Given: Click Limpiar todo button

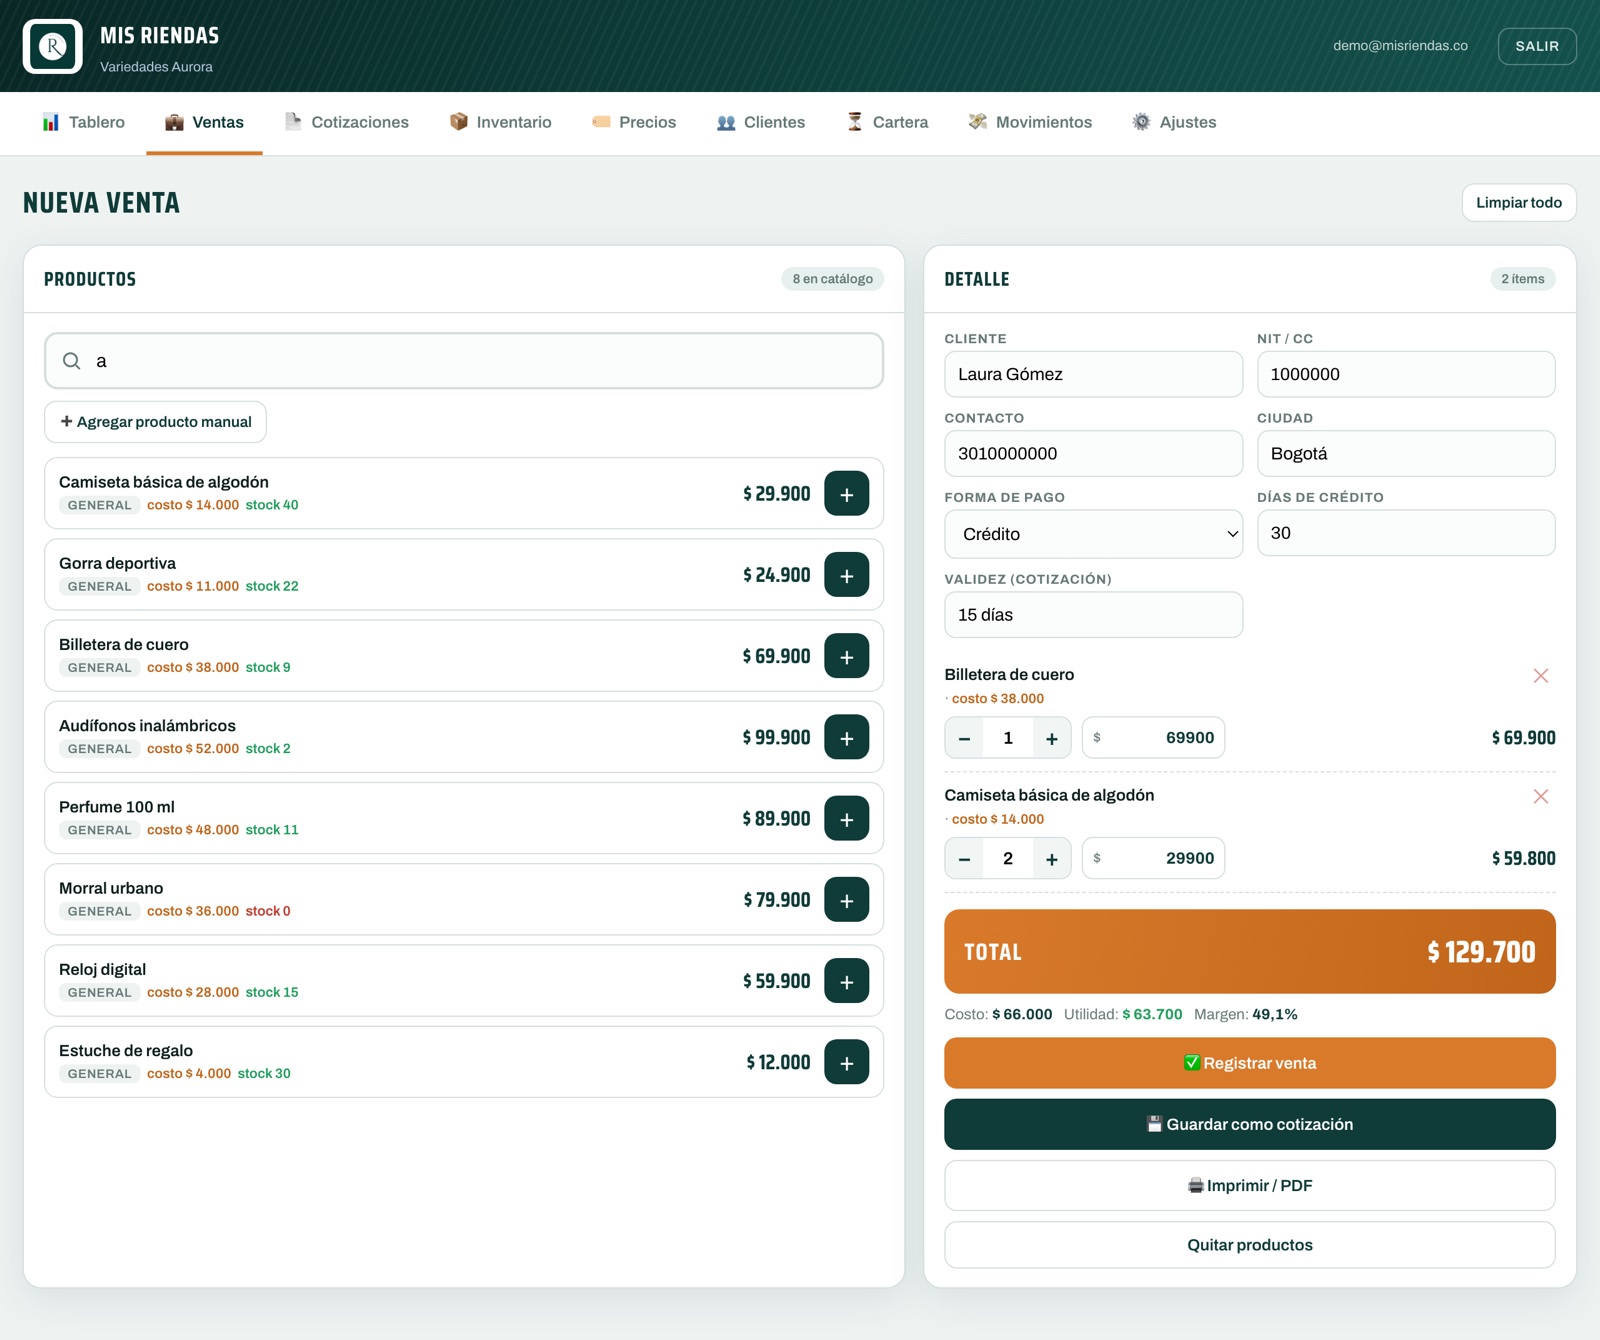Looking at the screenshot, I should pyautogui.click(x=1519, y=202).
